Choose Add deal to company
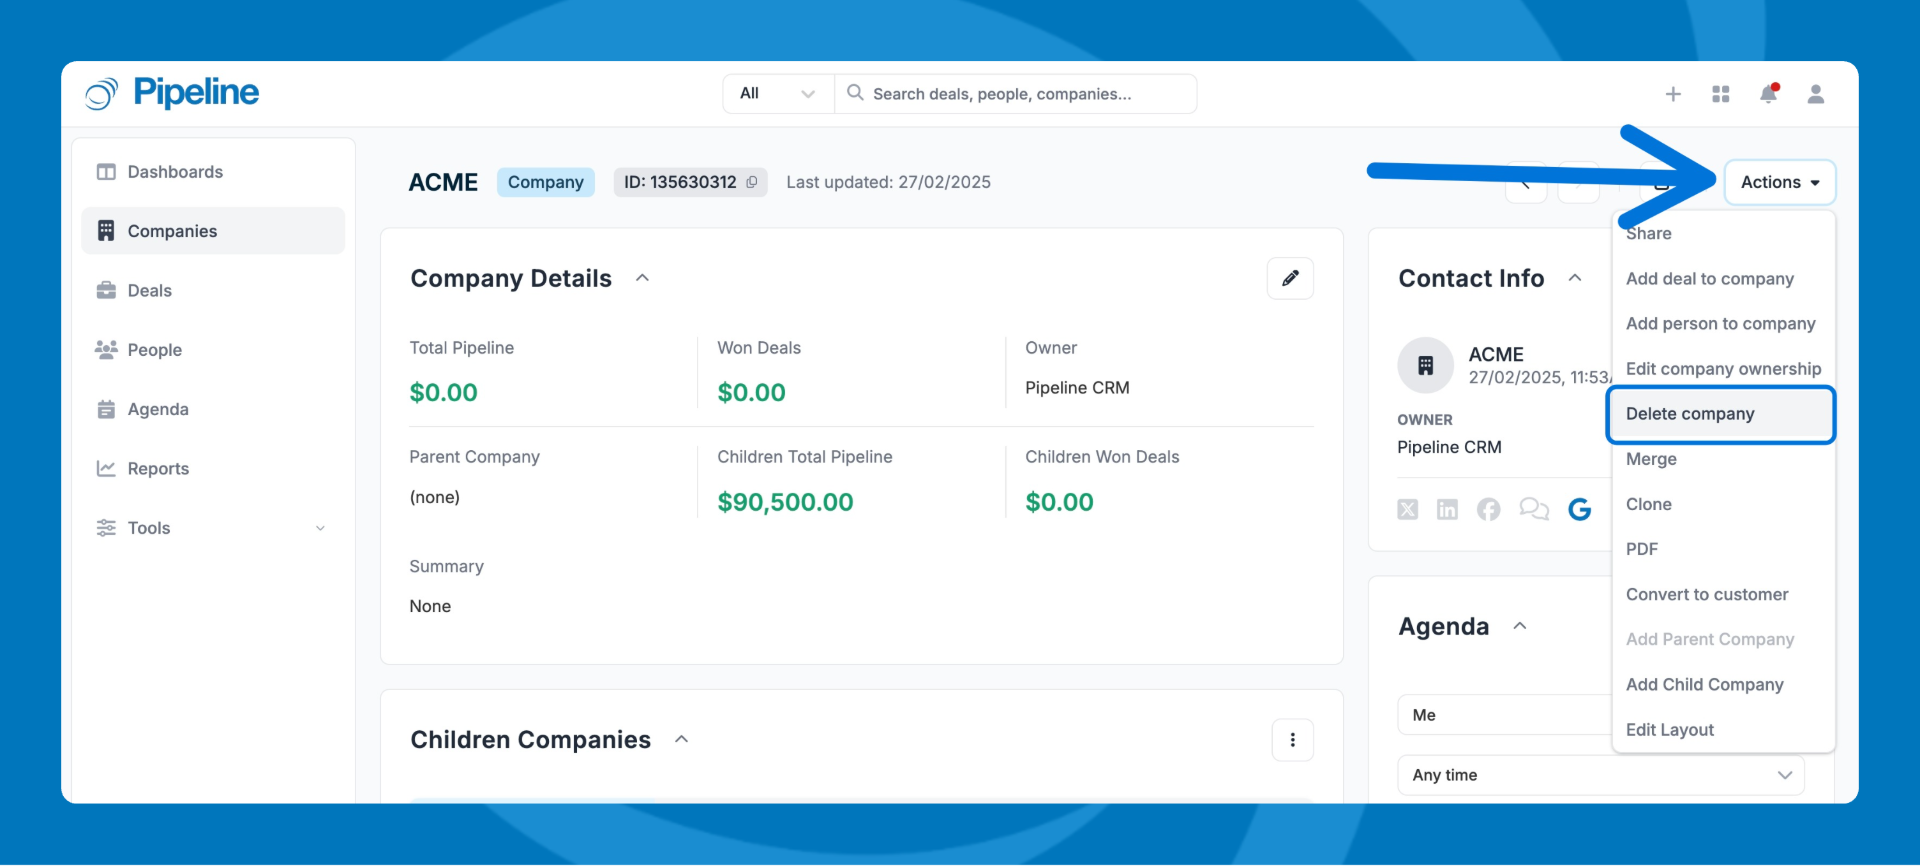The width and height of the screenshot is (1920, 866). point(1724,279)
